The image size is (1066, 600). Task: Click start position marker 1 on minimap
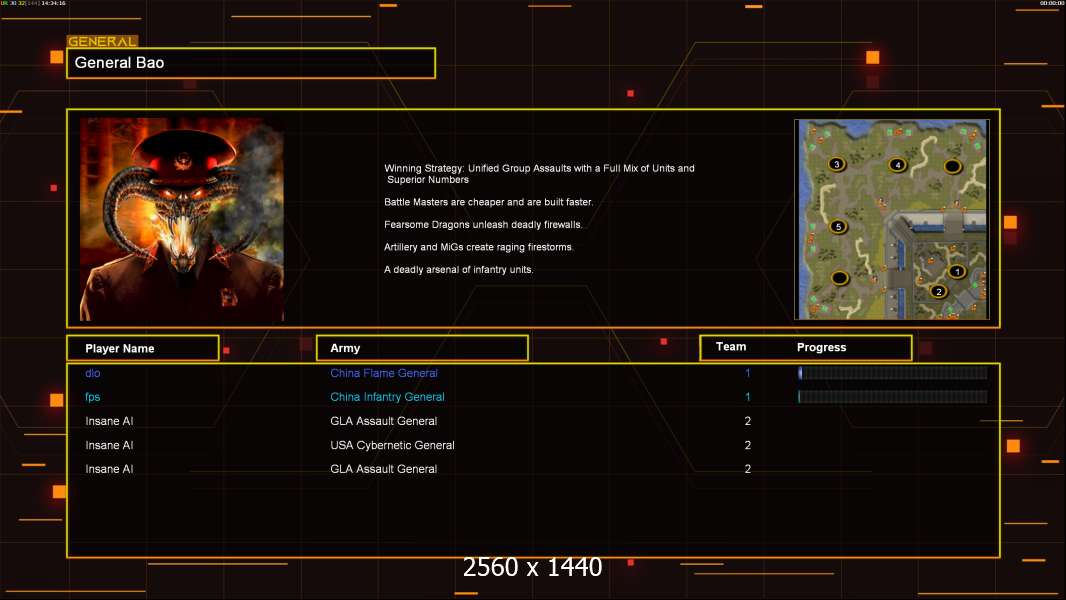pos(957,272)
